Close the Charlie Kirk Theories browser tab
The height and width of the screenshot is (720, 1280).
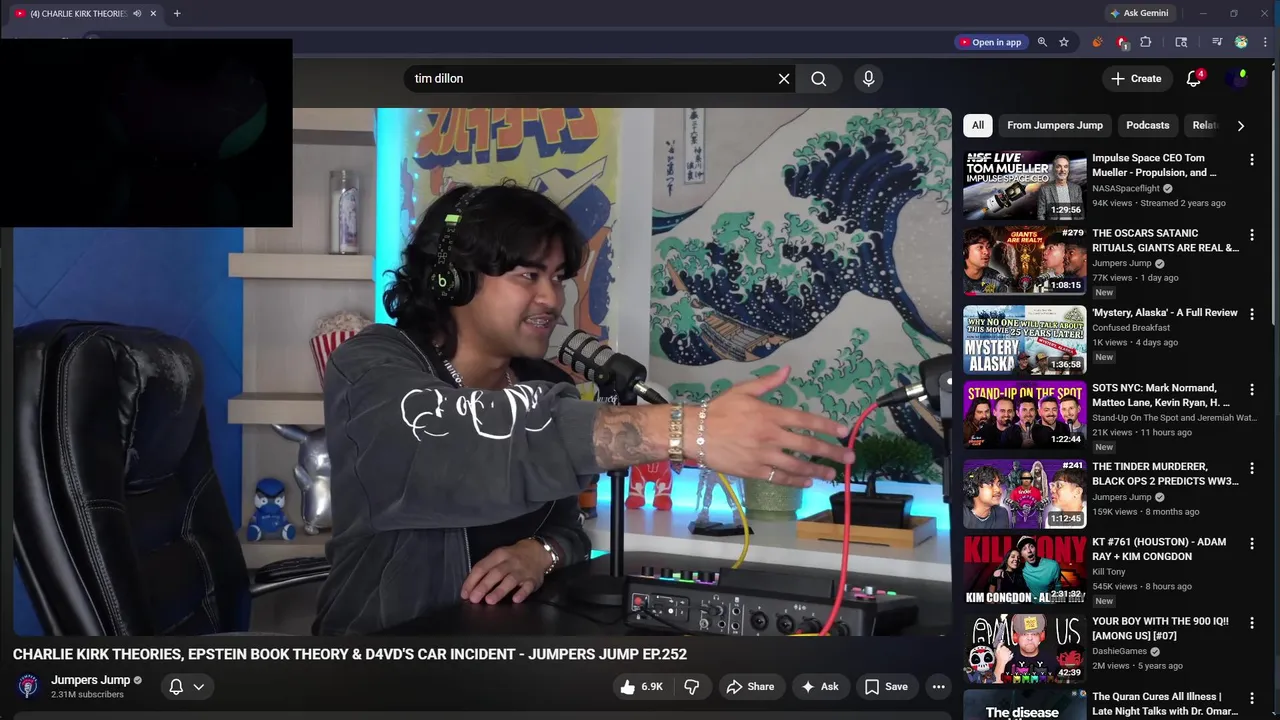pos(153,13)
